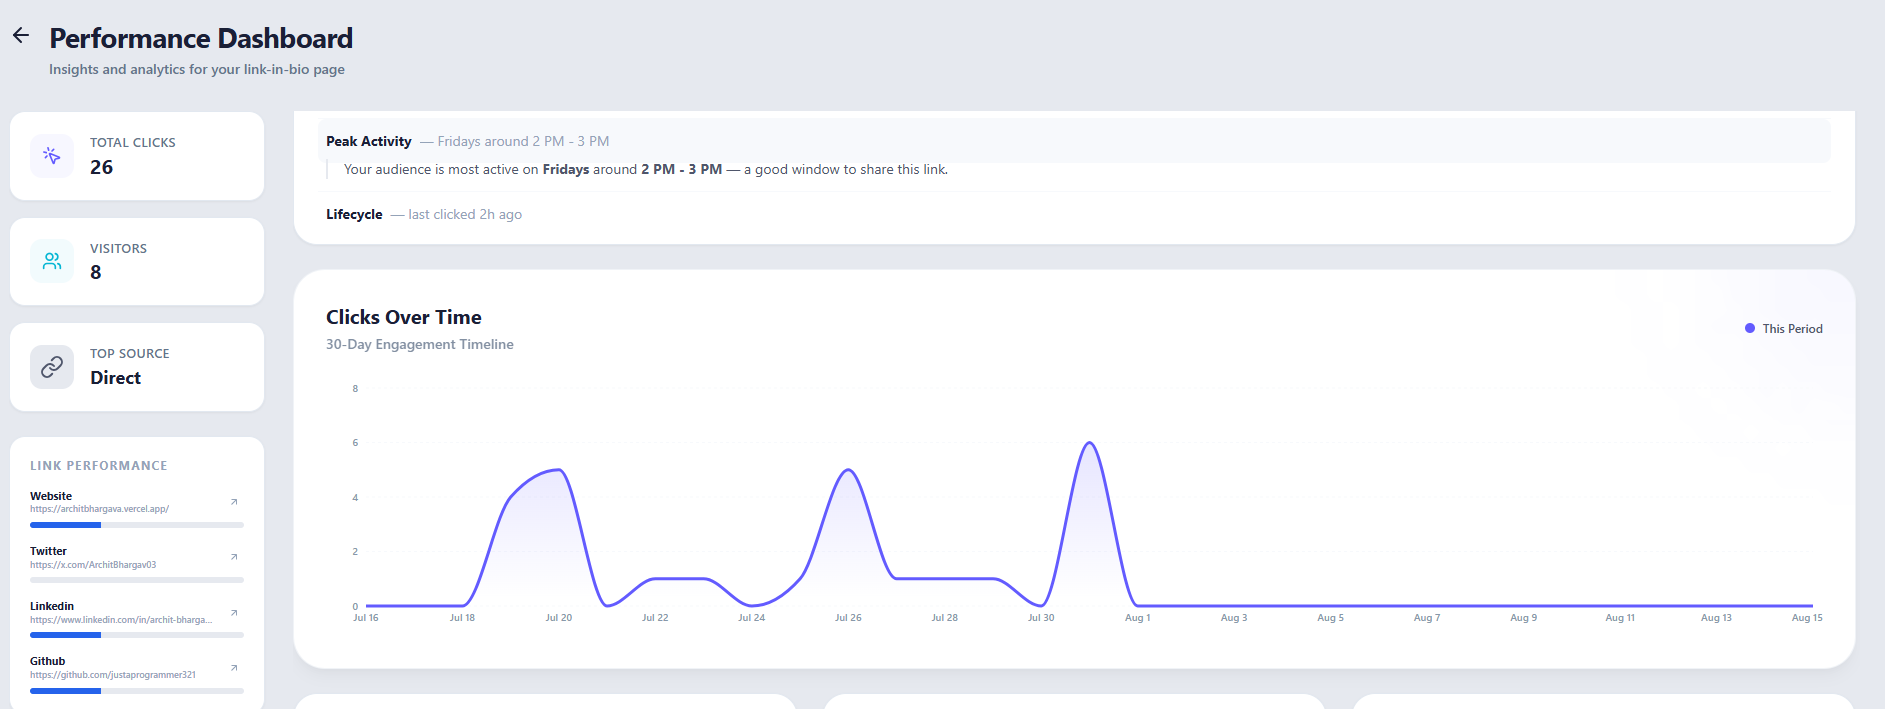
Task: Open the Linkedin link external arrow
Action: 234,613
